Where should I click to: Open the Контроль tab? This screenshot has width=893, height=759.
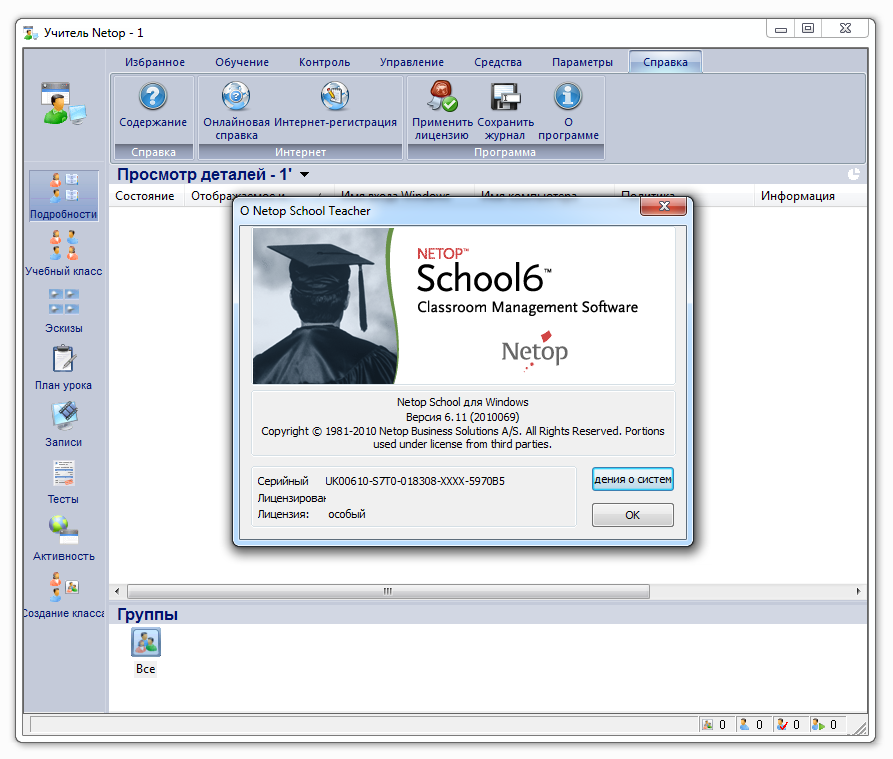tap(325, 62)
